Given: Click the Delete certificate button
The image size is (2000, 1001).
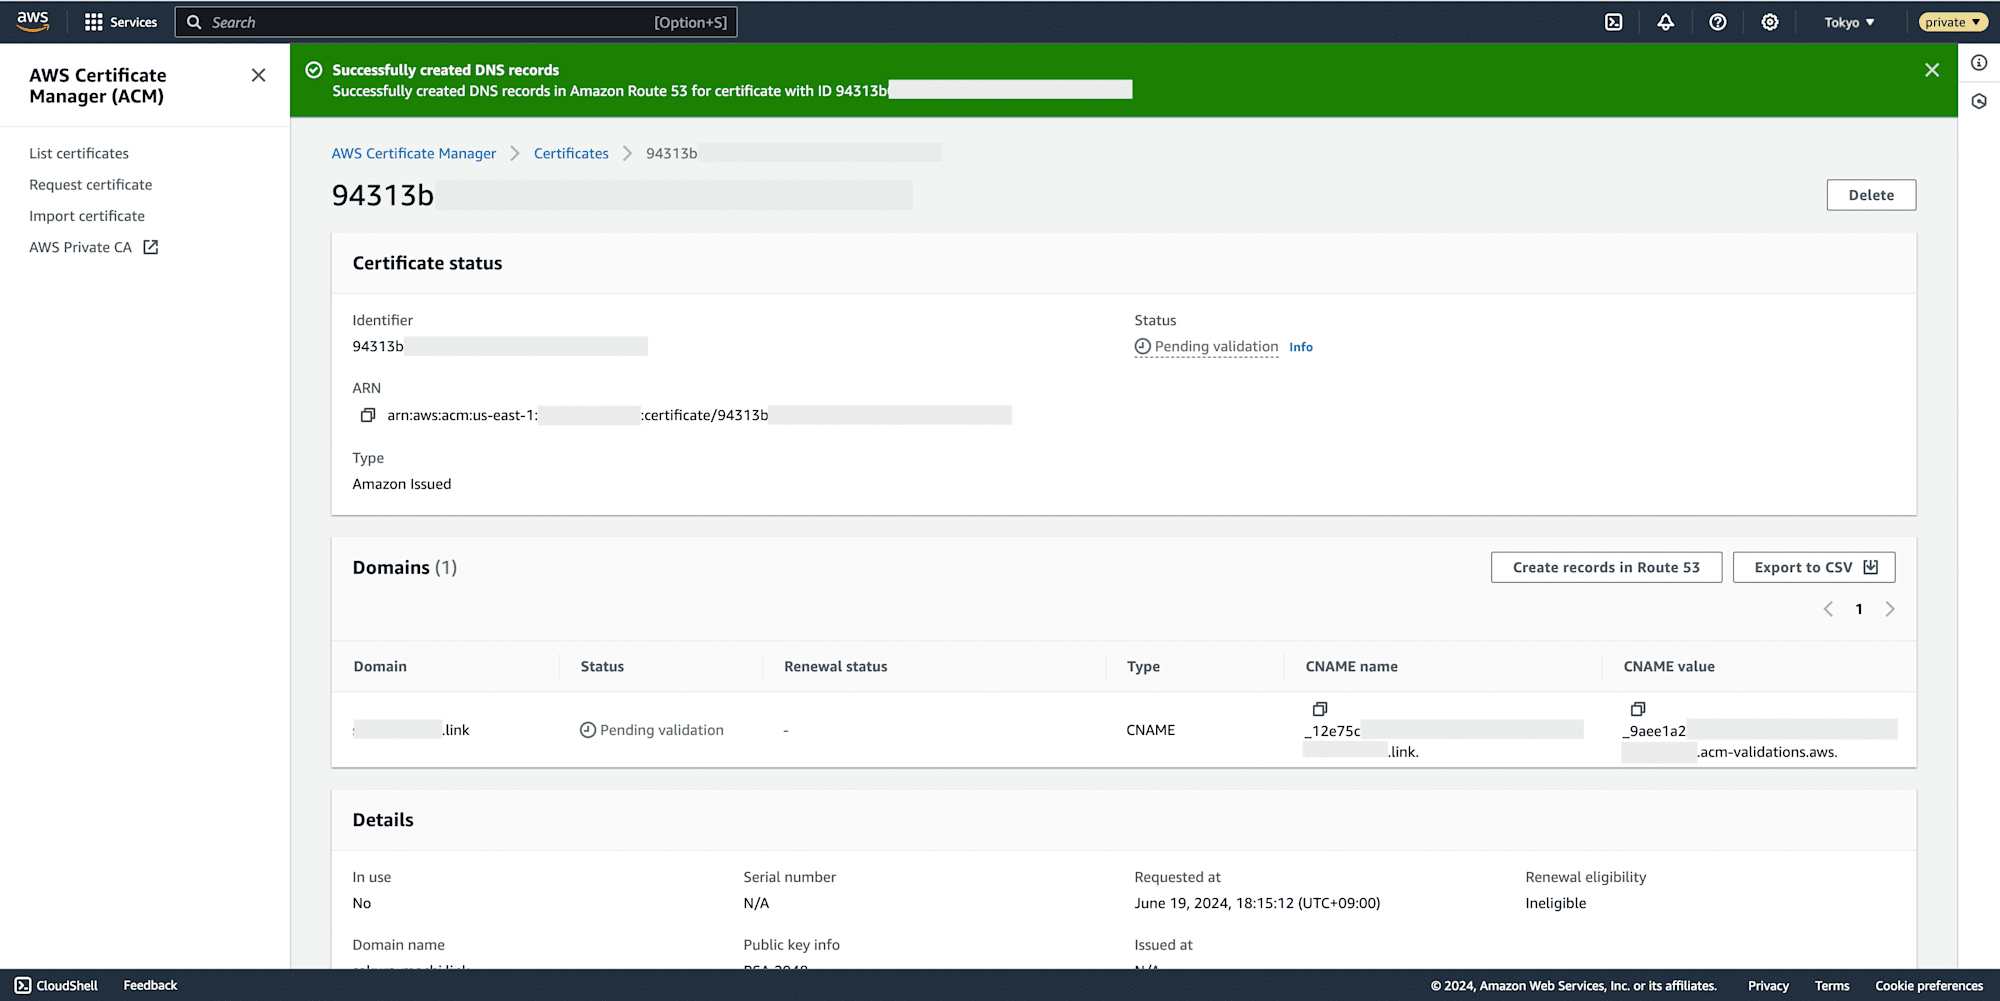Looking at the screenshot, I should pos(1871,195).
